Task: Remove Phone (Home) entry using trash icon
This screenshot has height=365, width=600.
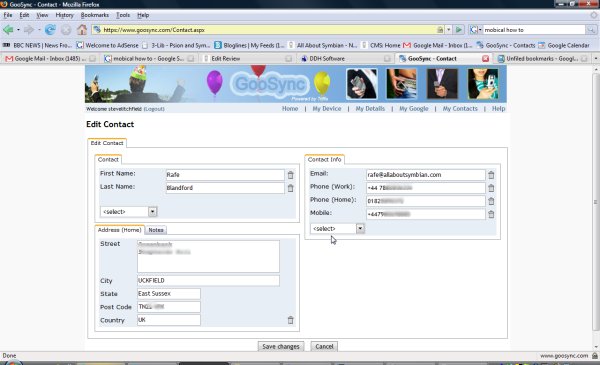Action: pyautogui.click(x=491, y=201)
